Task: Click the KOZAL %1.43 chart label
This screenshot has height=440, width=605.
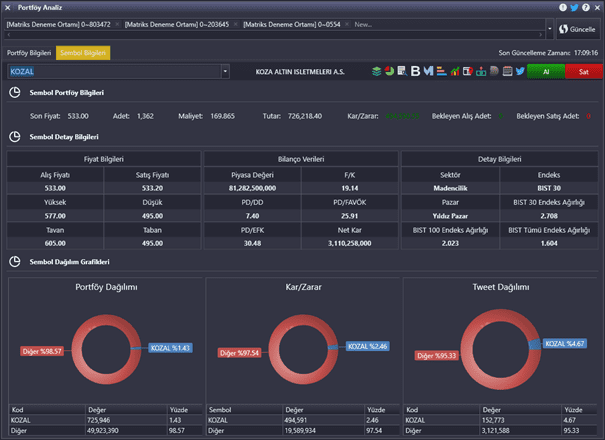Action: (x=170, y=348)
